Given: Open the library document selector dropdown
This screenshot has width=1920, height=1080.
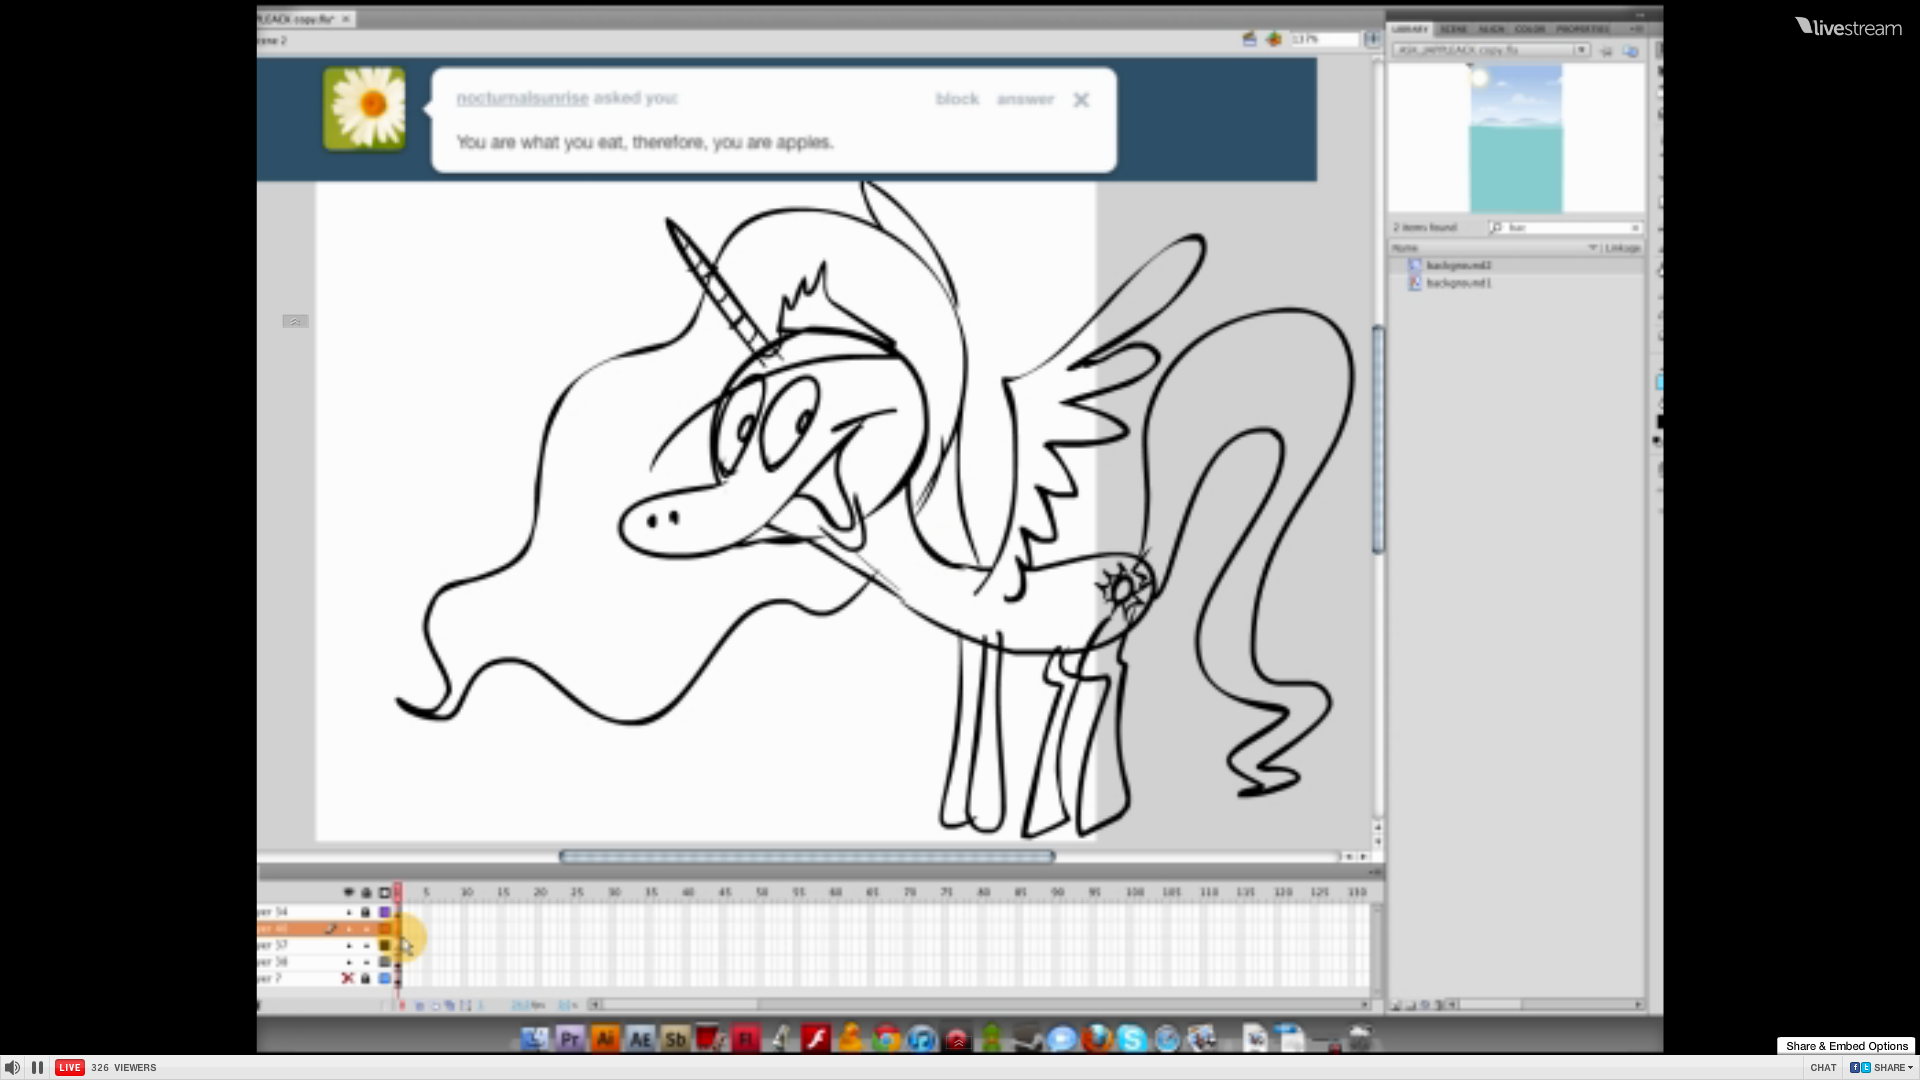Looking at the screenshot, I should coord(1581,50).
